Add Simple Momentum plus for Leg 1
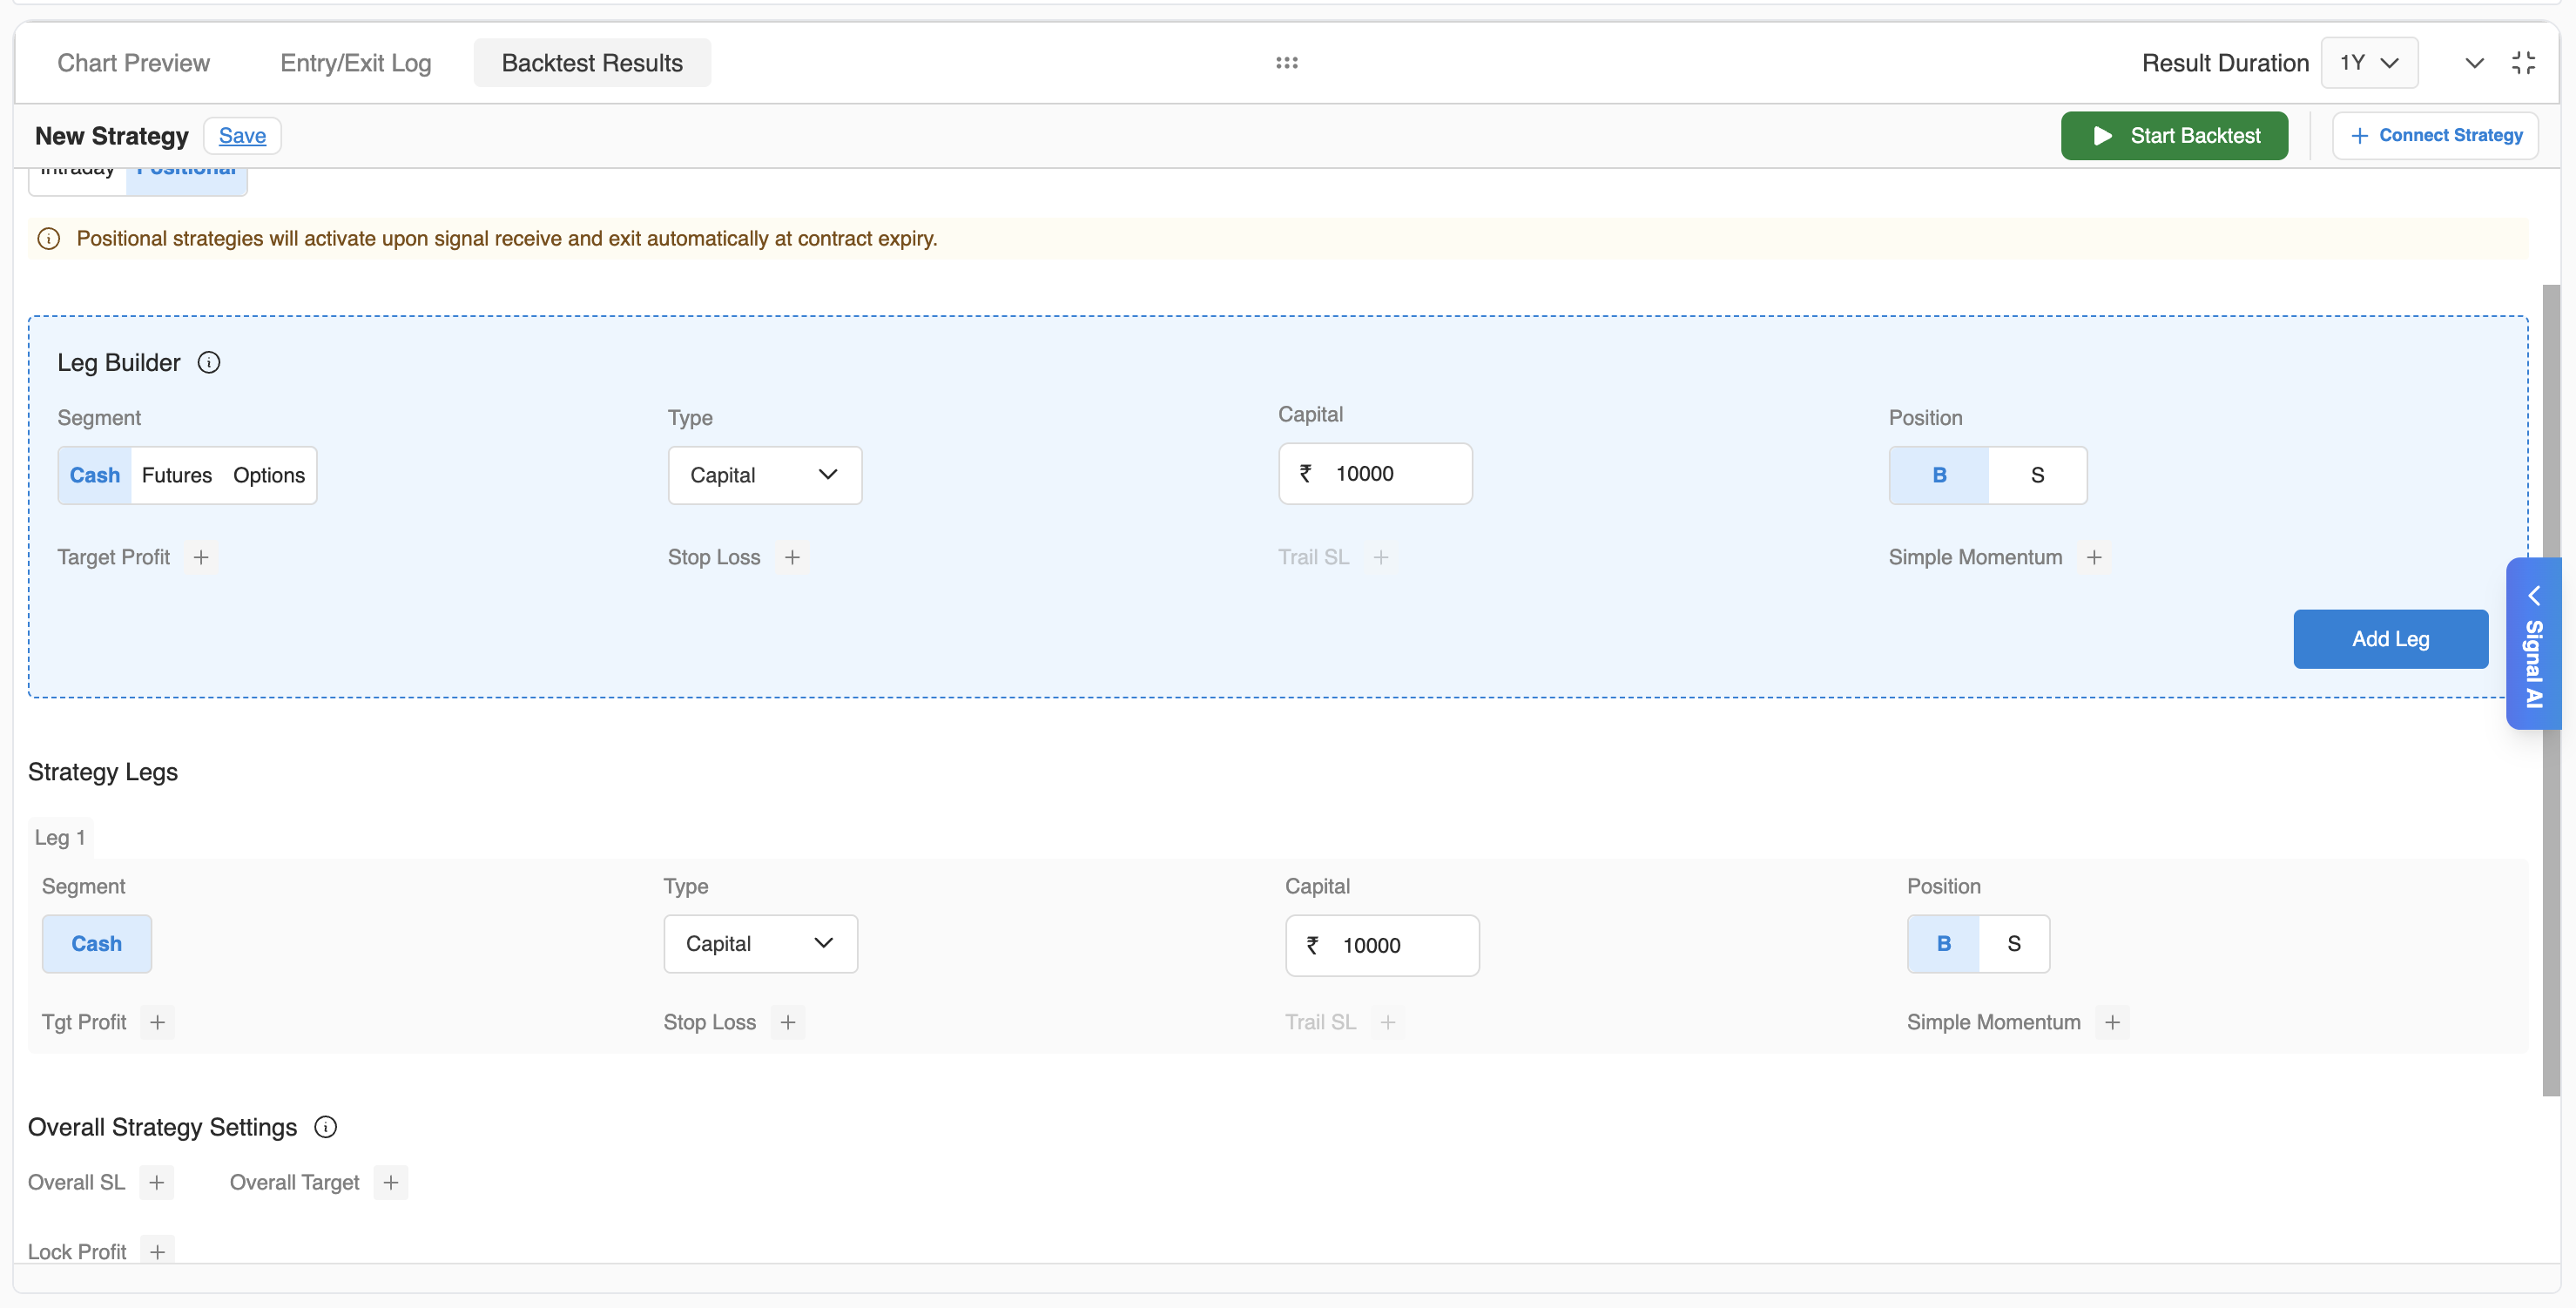This screenshot has height=1308, width=2576. click(x=2112, y=1022)
